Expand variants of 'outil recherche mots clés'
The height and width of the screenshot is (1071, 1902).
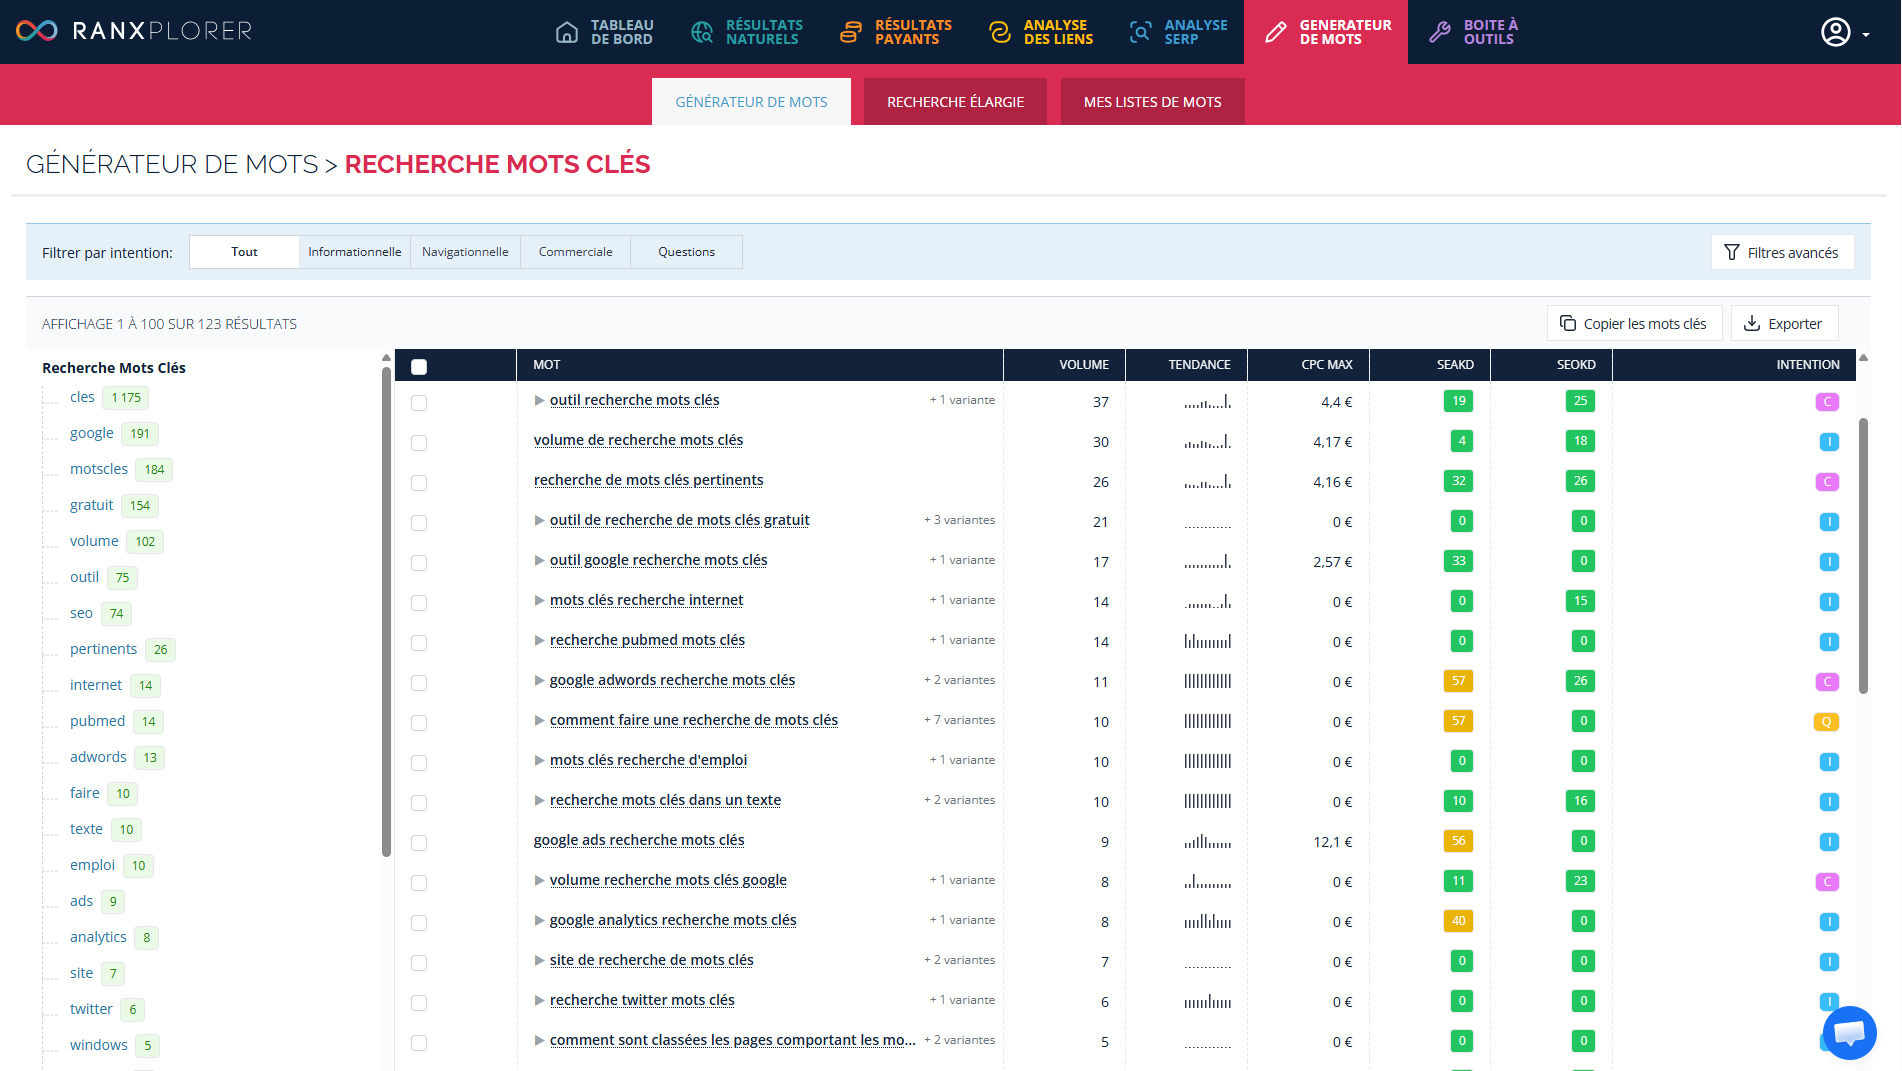pyautogui.click(x=539, y=400)
